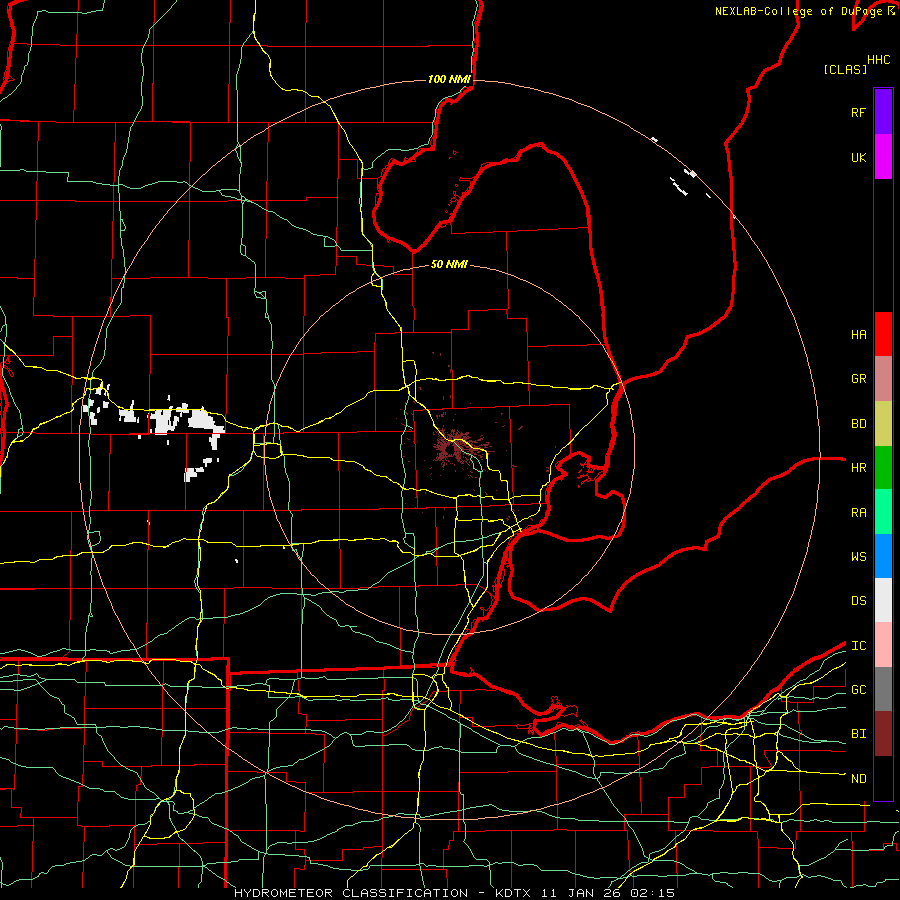The image size is (900, 900).
Task: Click the Hydrometeor Classification KDTX title text
Action: (x=454, y=893)
